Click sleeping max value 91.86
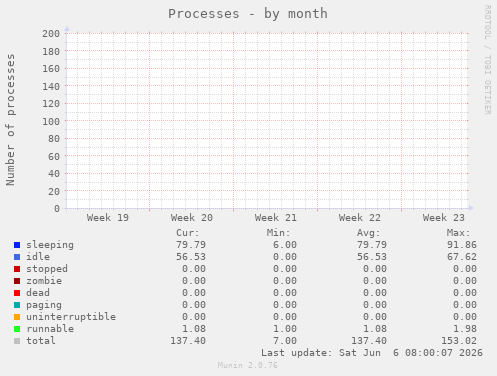This screenshot has height=376, width=497. [462, 245]
